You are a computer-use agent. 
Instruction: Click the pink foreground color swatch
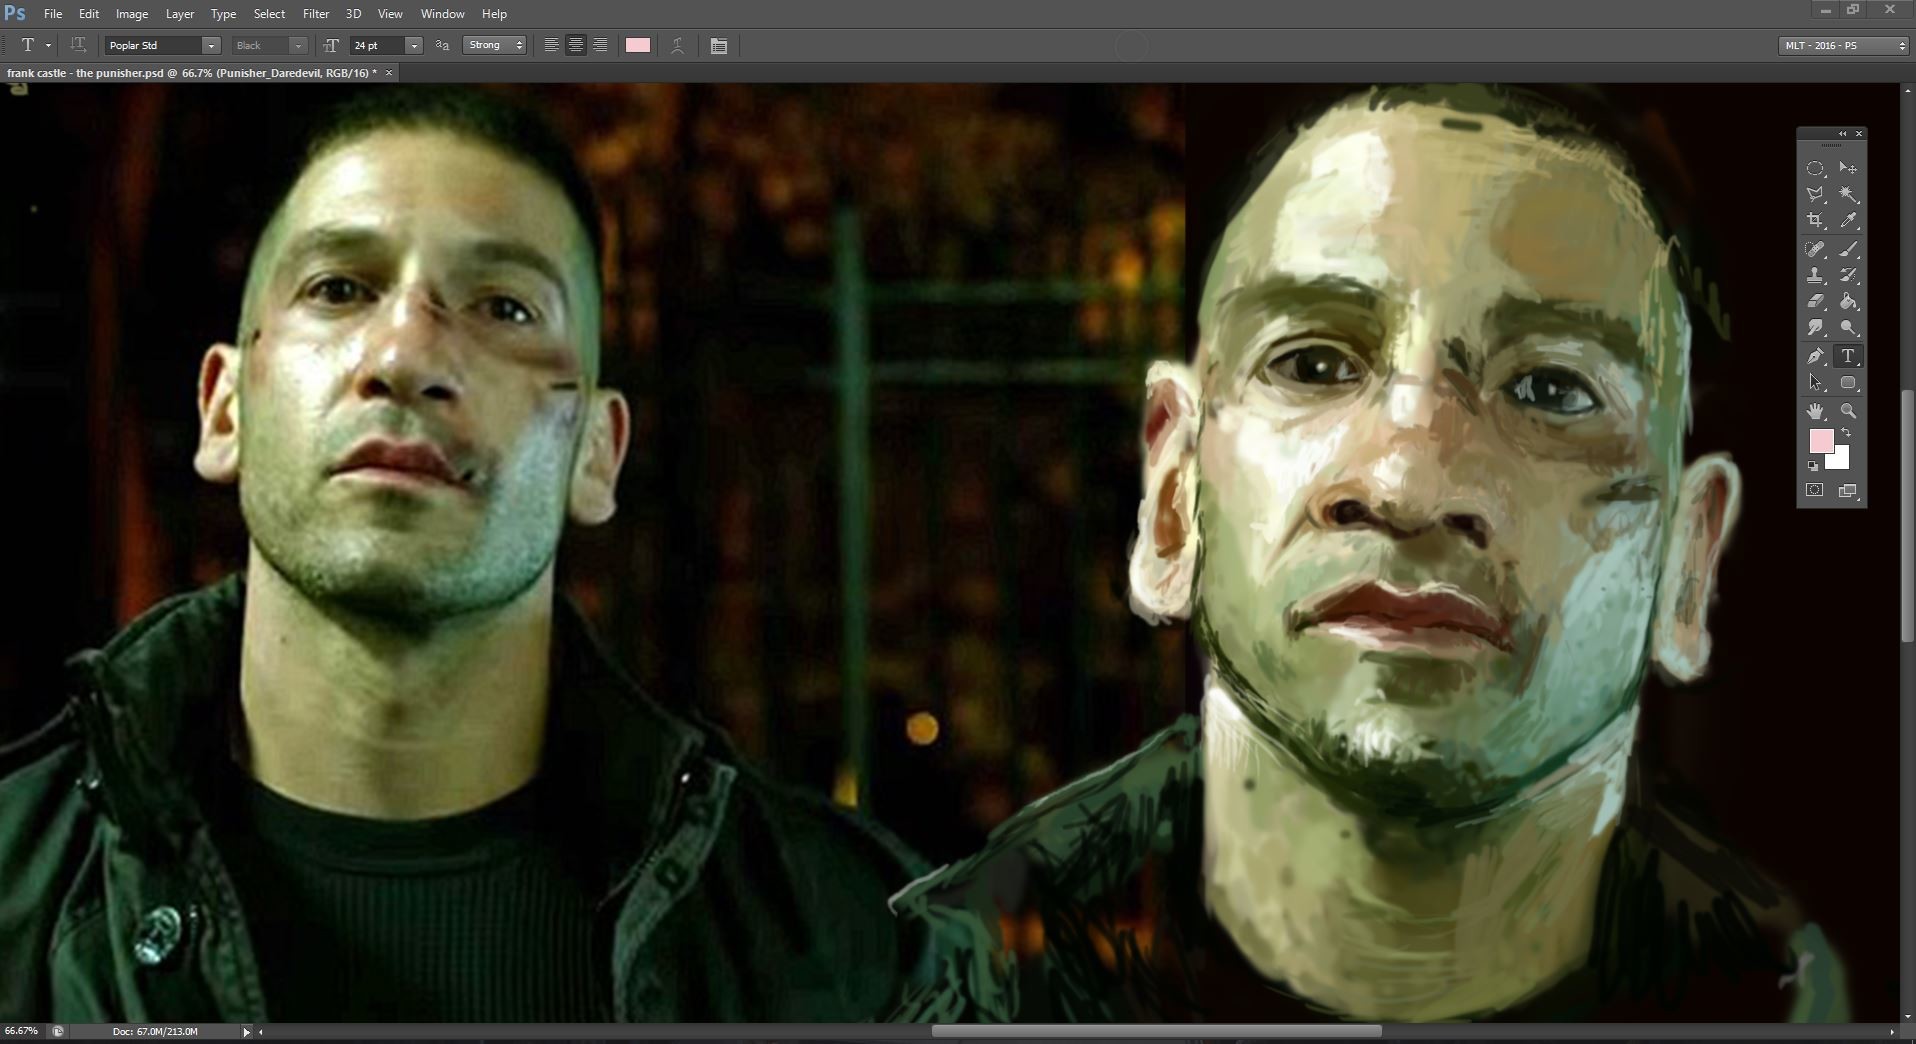tap(1820, 440)
